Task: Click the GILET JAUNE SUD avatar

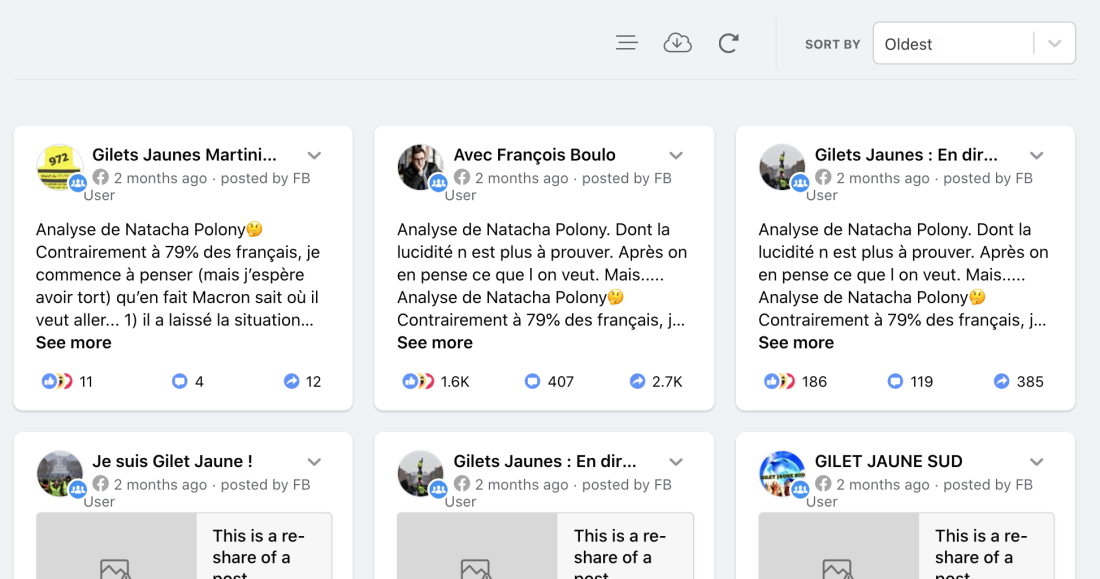Action: tap(782, 474)
